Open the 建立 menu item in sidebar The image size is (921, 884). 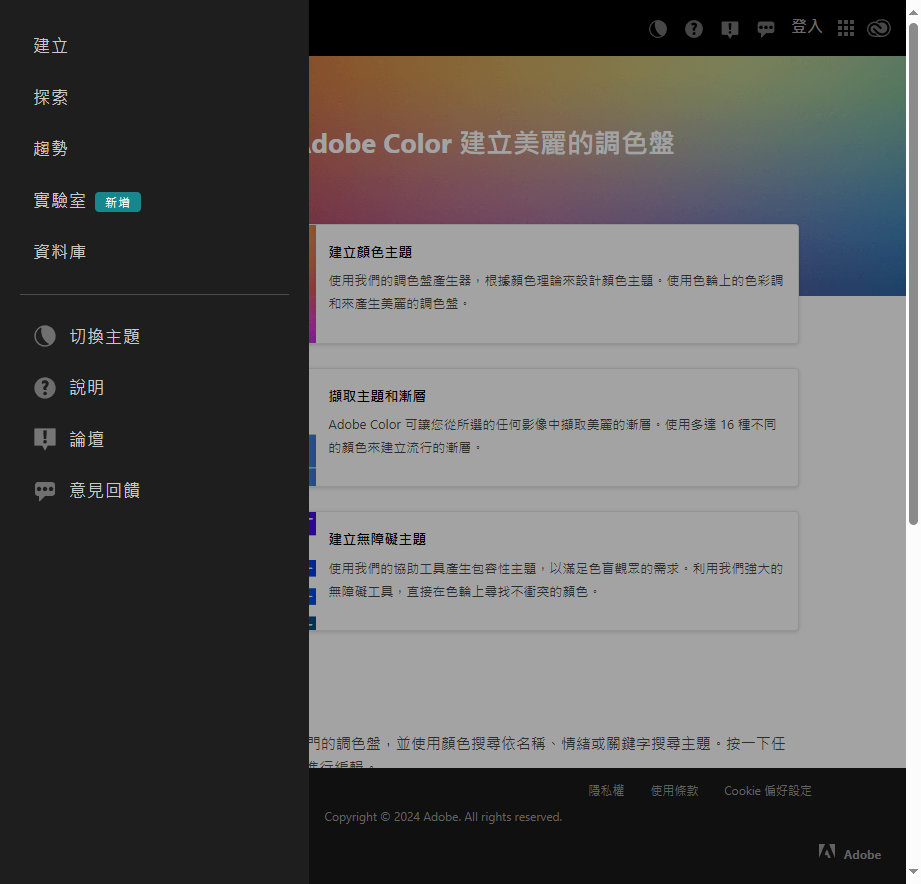pos(51,46)
